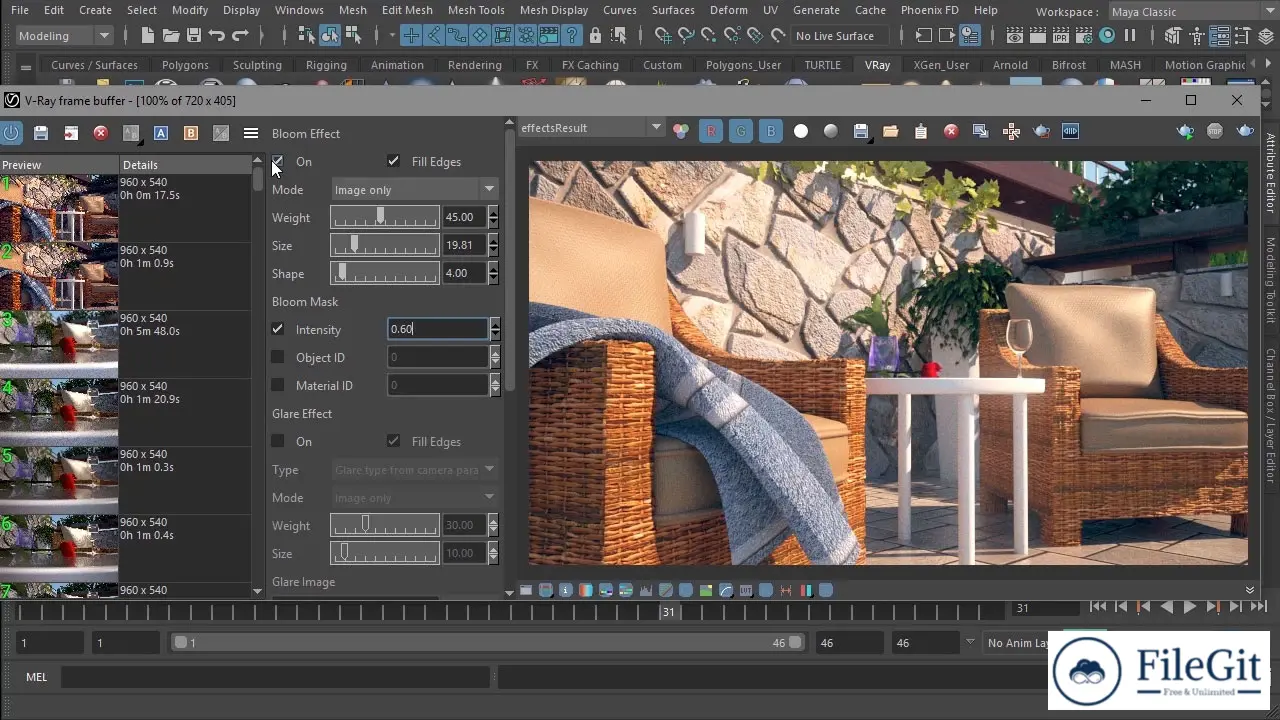Load image with the folder icon in VFB
Viewport: 1280px width, 720px height.
tap(891, 131)
